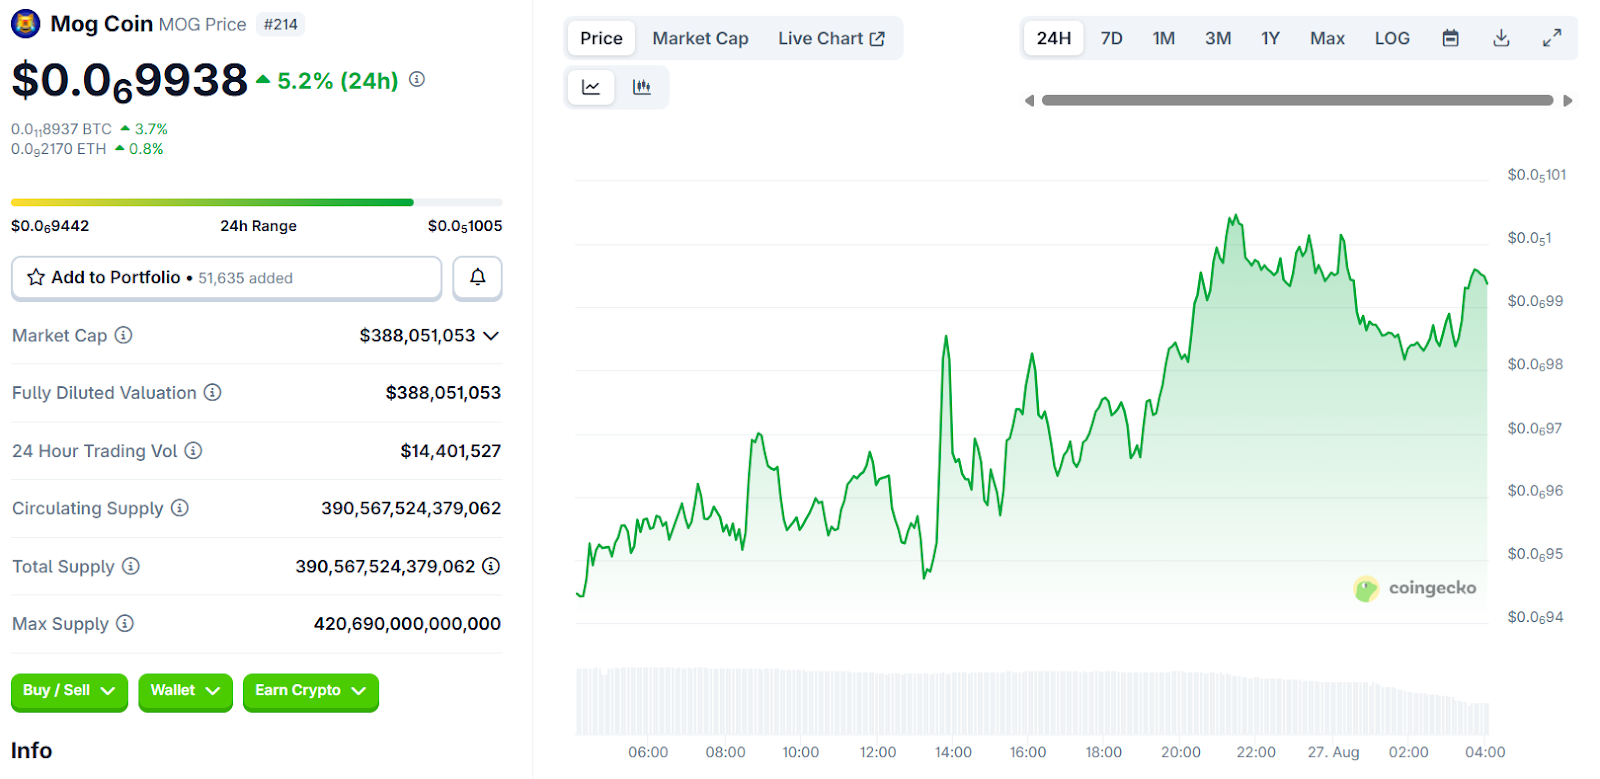
Task: Expand chart to fullscreen
Action: click(x=1552, y=38)
